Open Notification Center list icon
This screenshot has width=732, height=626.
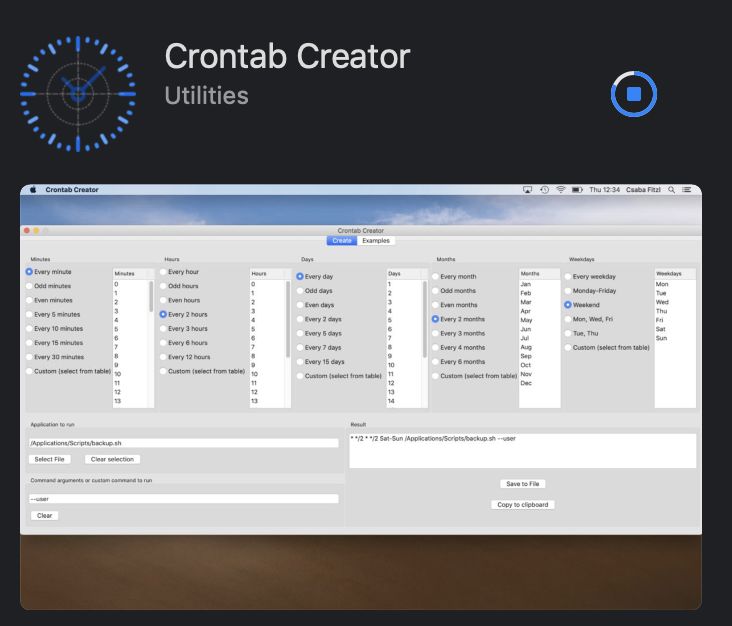[687, 190]
